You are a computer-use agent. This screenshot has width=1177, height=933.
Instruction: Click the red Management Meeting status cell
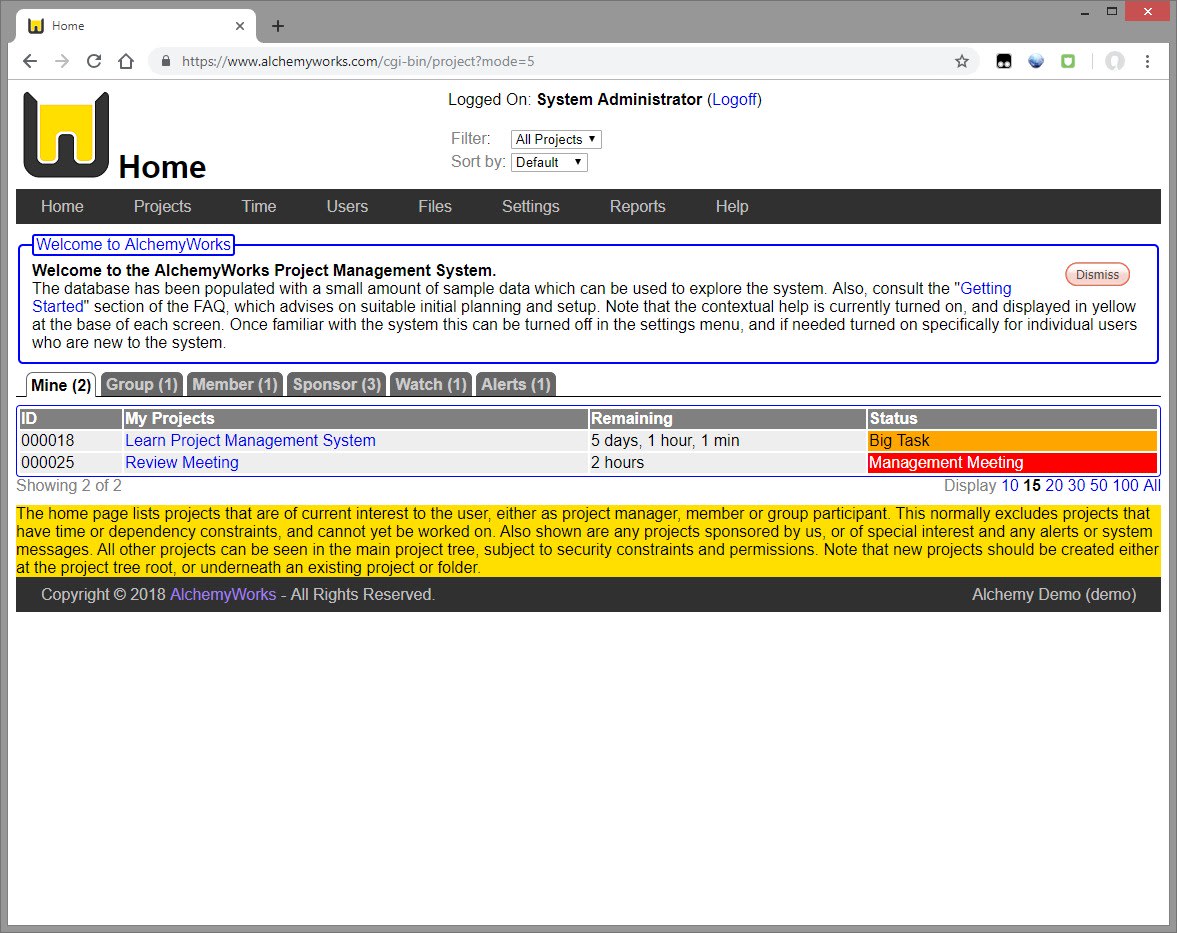(1012, 462)
